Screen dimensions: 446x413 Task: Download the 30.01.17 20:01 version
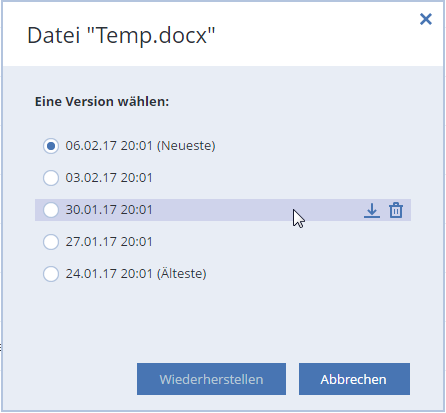click(x=372, y=210)
